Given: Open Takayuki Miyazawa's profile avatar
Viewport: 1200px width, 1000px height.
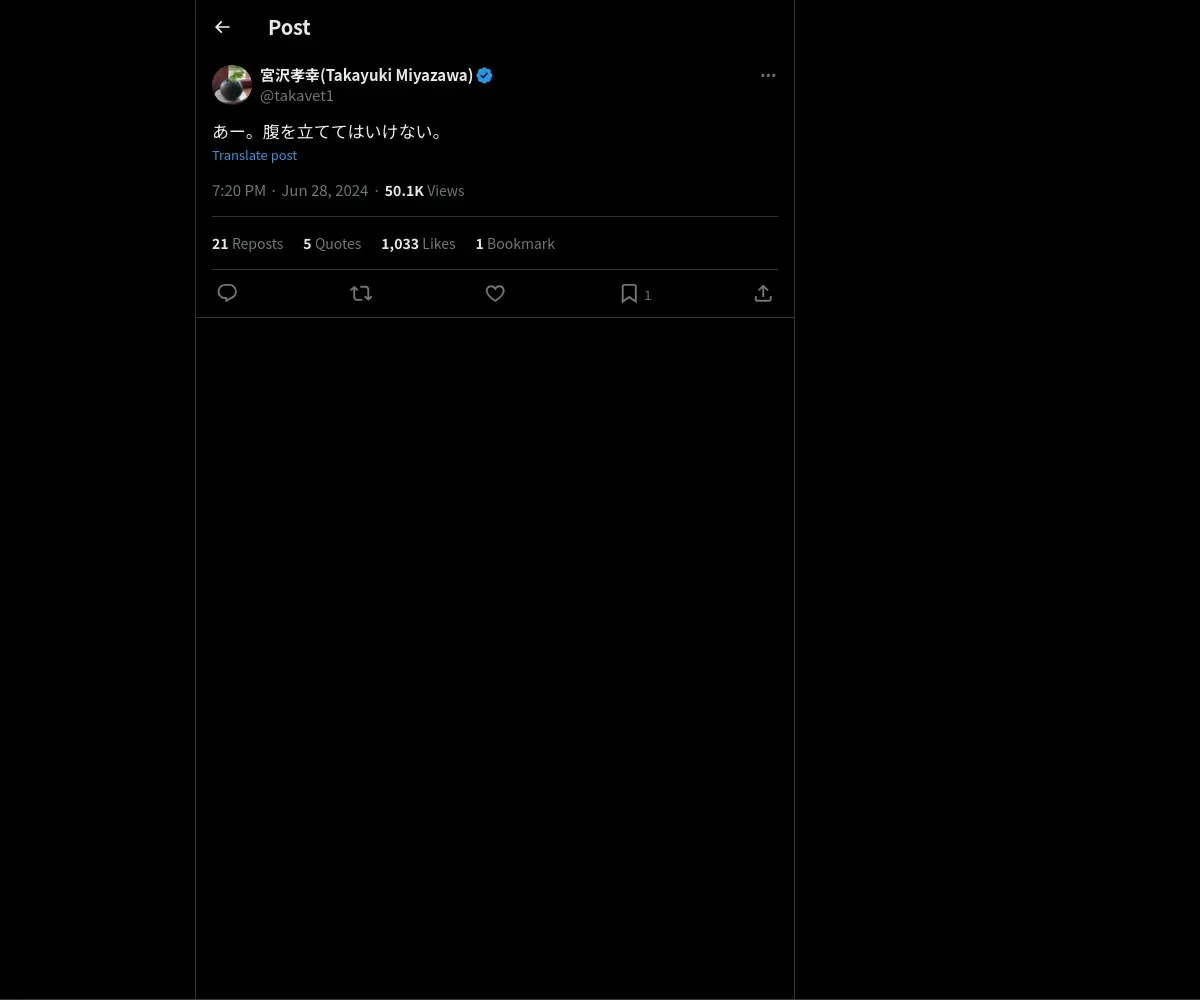Looking at the screenshot, I should coord(232,85).
